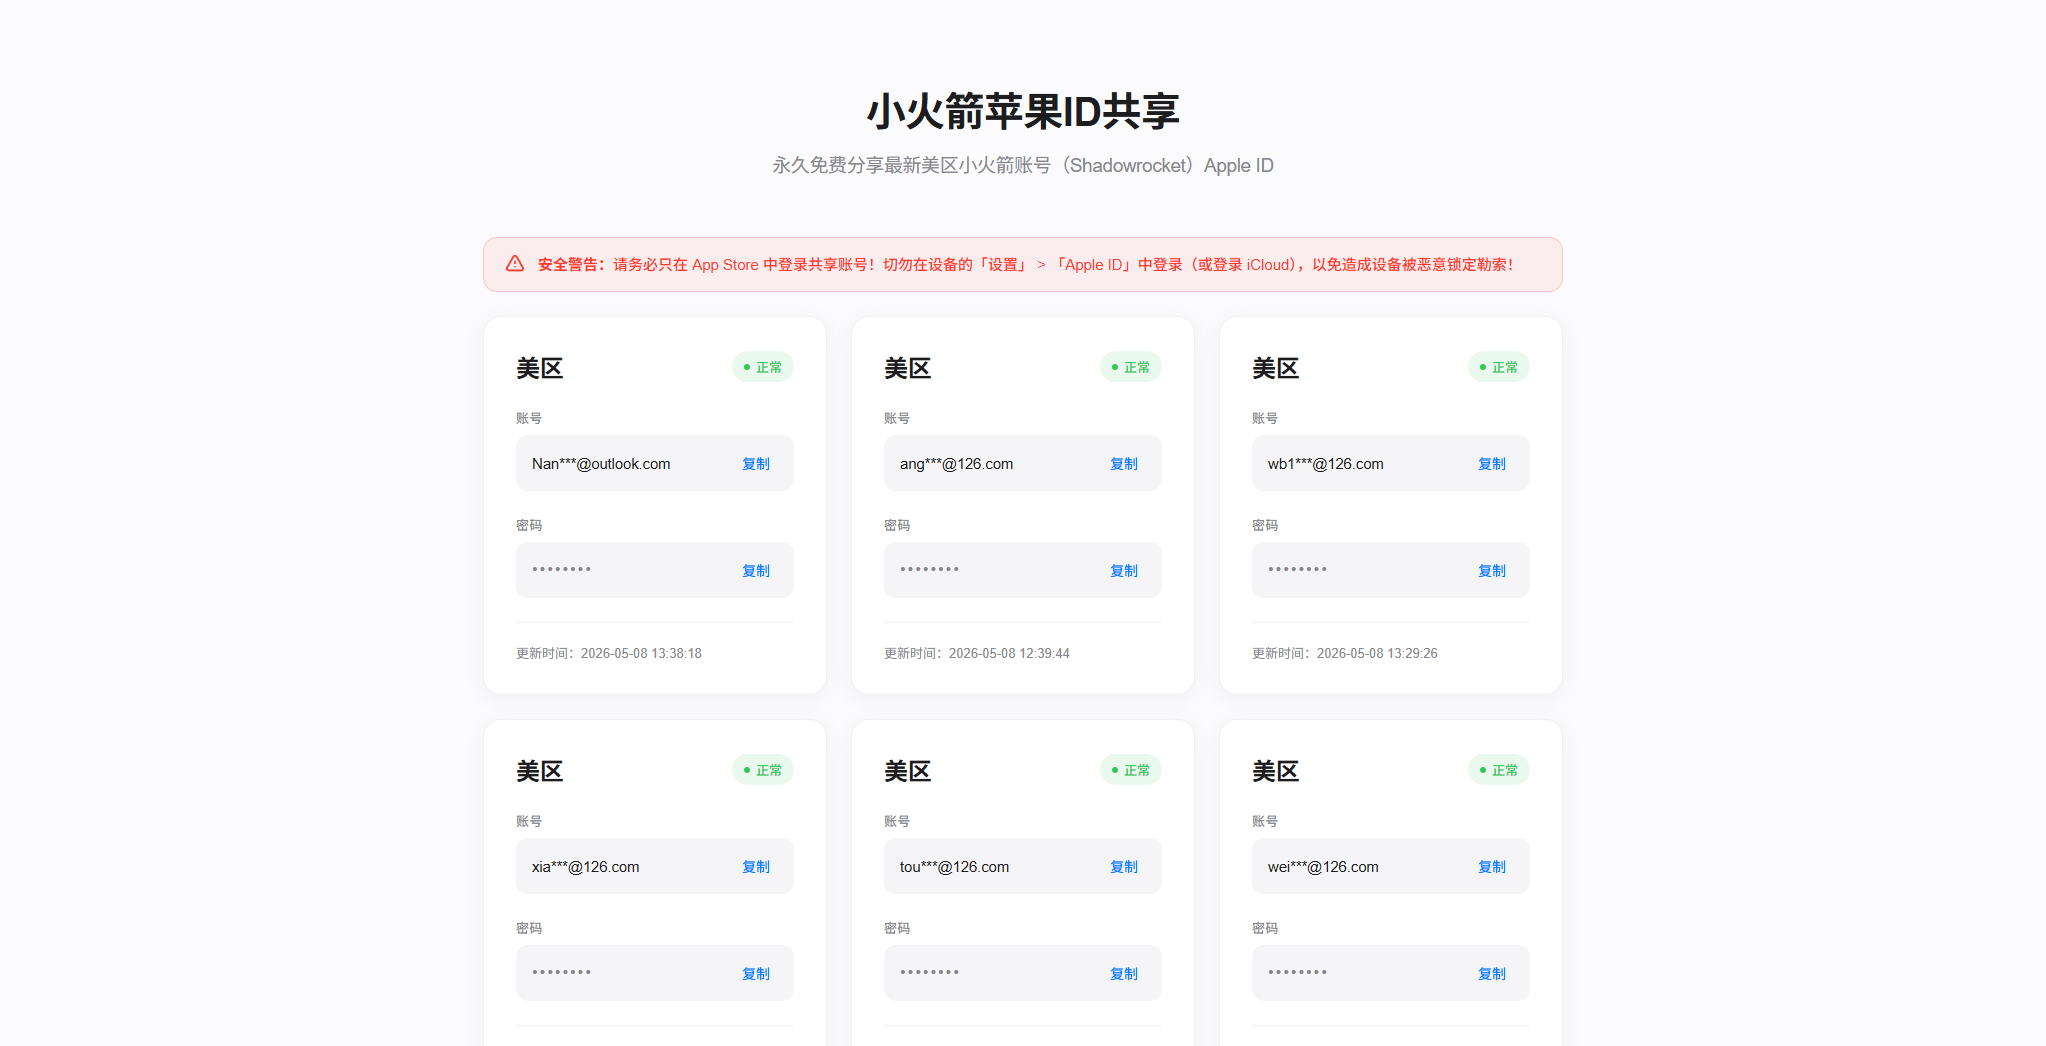Copy the wei***@126.com account
The height and width of the screenshot is (1046, 2046).
[x=1492, y=867]
